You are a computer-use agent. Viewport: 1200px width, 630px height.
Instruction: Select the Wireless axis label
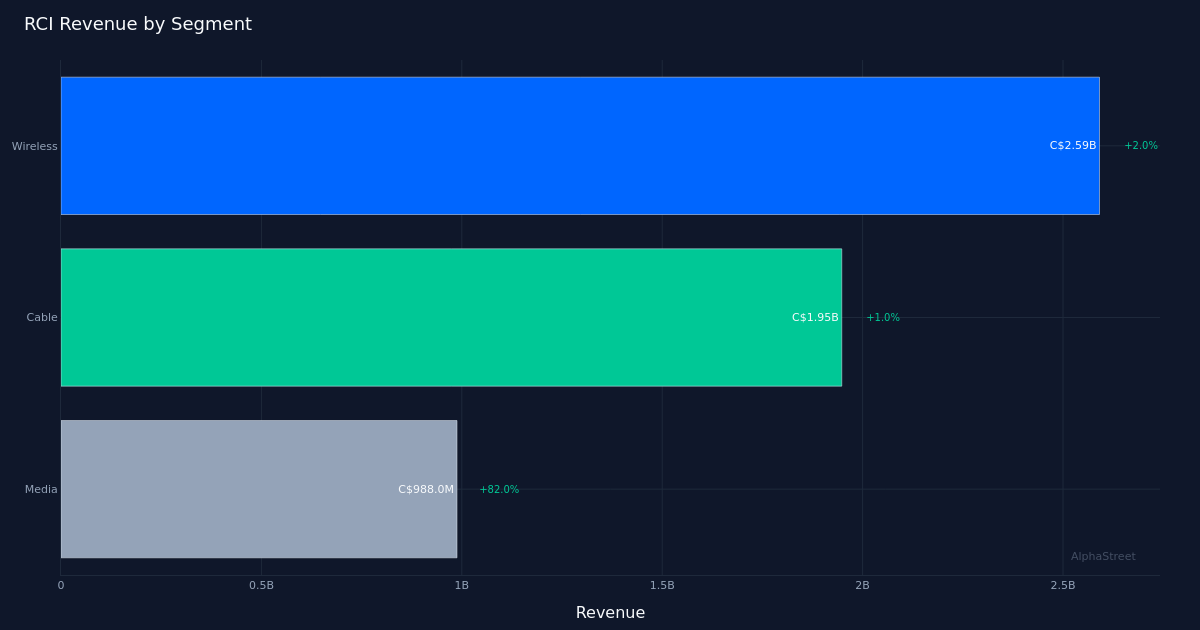point(35,146)
